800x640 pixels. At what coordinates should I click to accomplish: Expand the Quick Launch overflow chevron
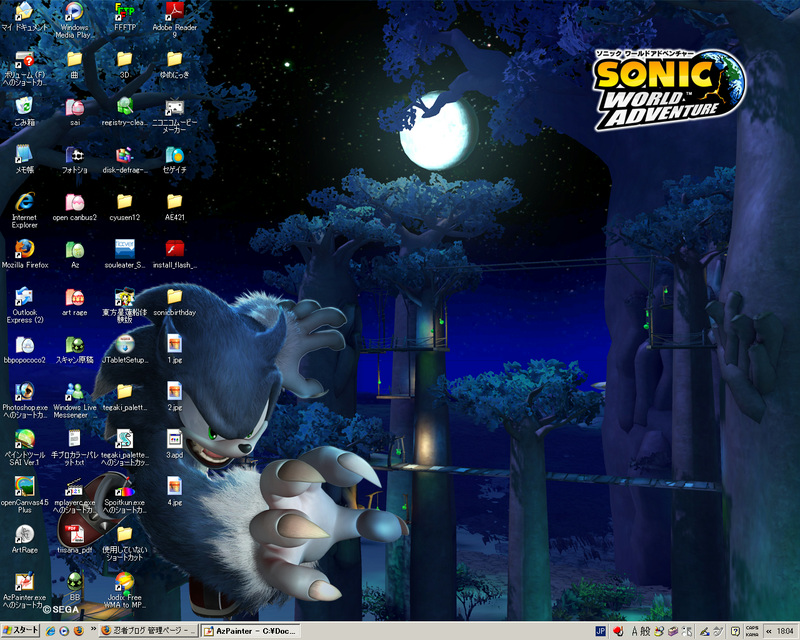coord(93,629)
